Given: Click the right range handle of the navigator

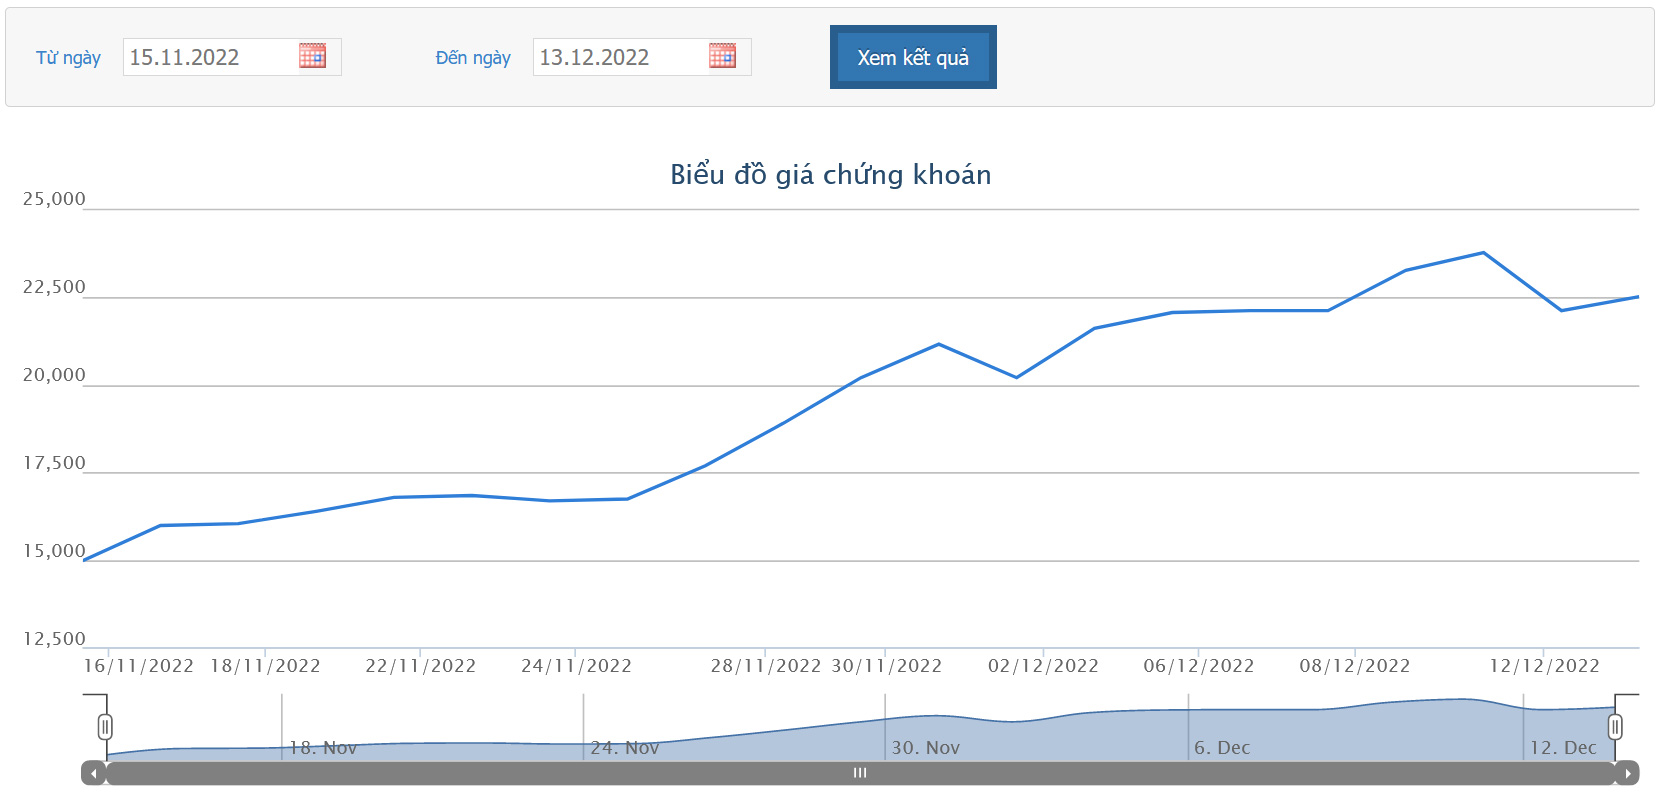Looking at the screenshot, I should click(1614, 727).
